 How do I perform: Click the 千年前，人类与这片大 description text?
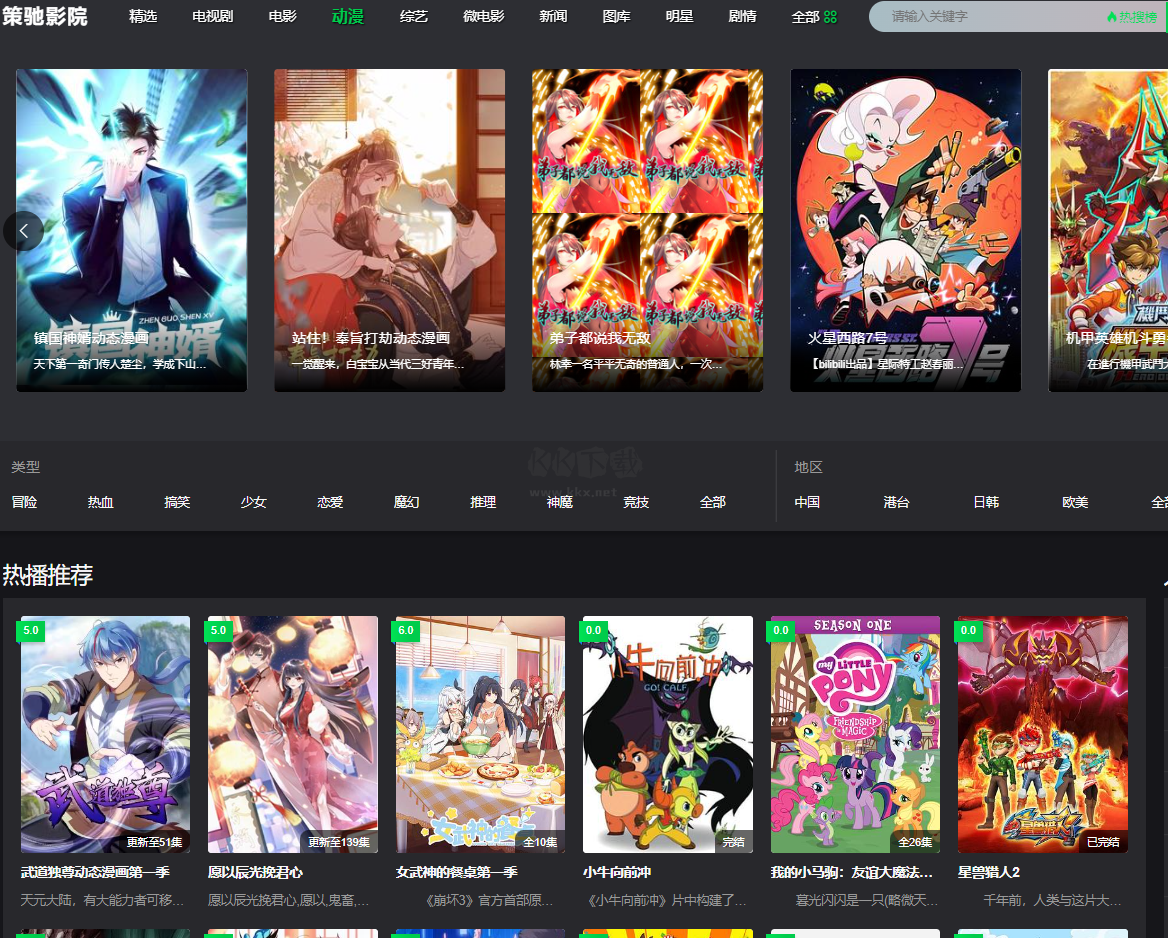pyautogui.click(x=1053, y=901)
